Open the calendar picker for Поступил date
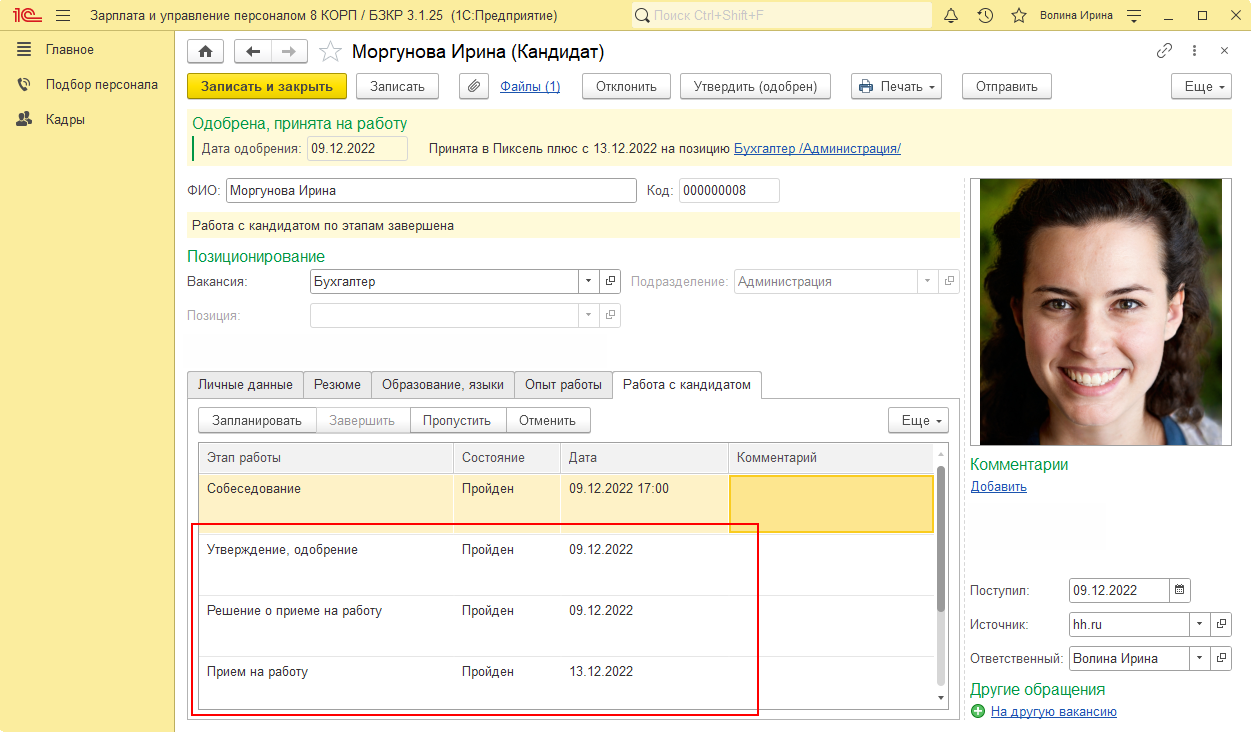 [1179, 590]
